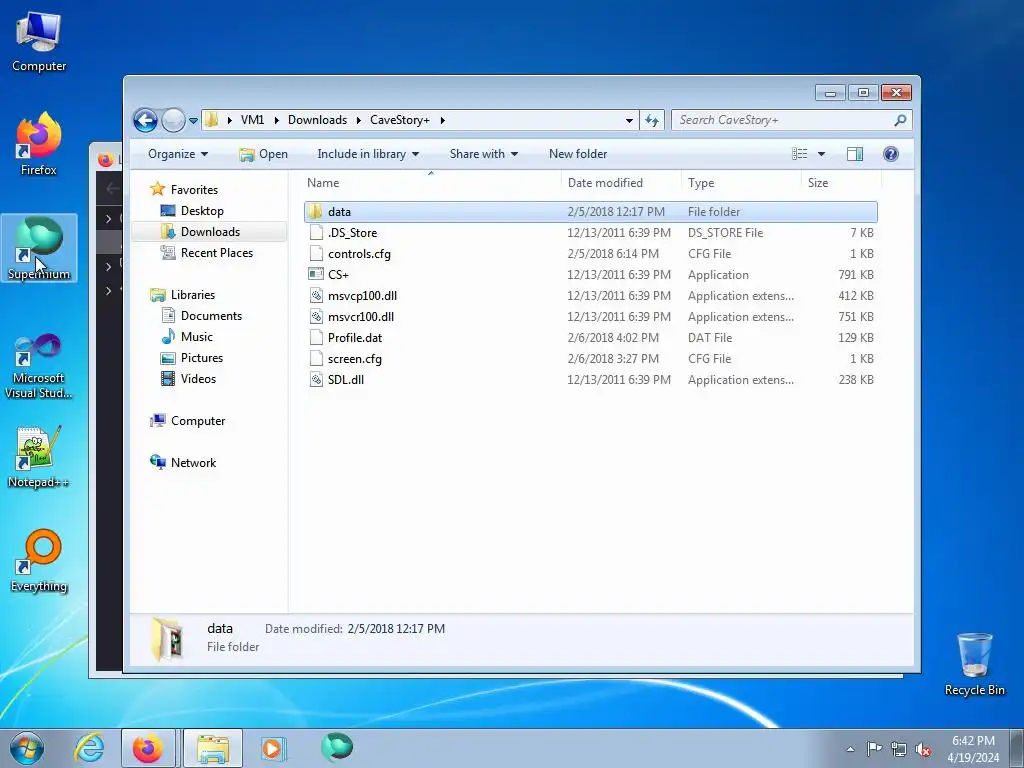The width and height of the screenshot is (1024, 768).
Task: Create a New folder
Action: [578, 154]
